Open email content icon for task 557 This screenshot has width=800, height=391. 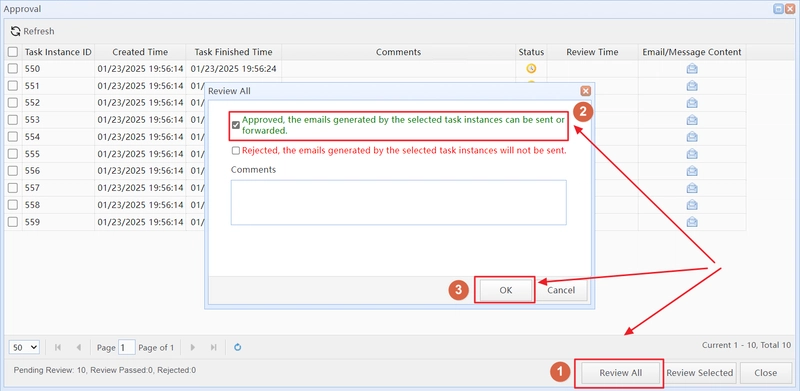(692, 188)
